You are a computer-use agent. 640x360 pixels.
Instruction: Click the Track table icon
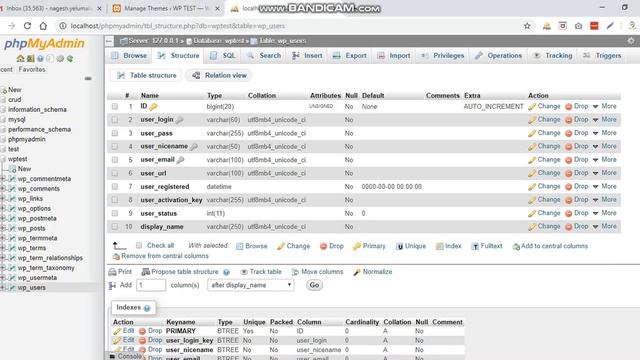(244, 272)
